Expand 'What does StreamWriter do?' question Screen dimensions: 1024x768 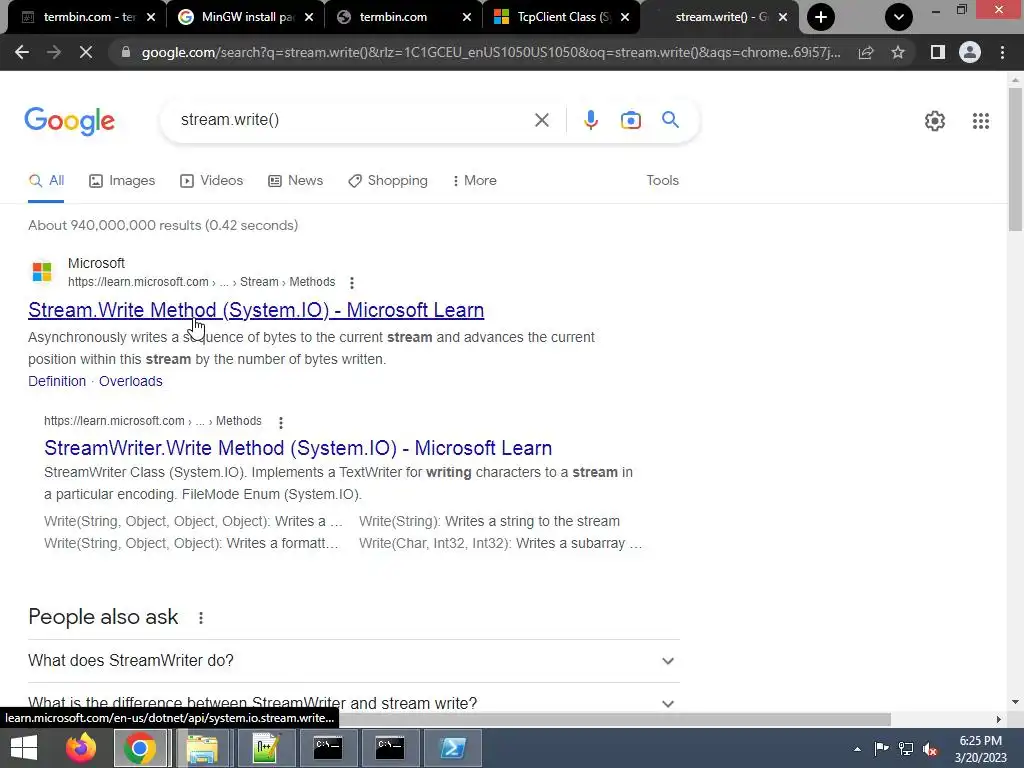353,661
